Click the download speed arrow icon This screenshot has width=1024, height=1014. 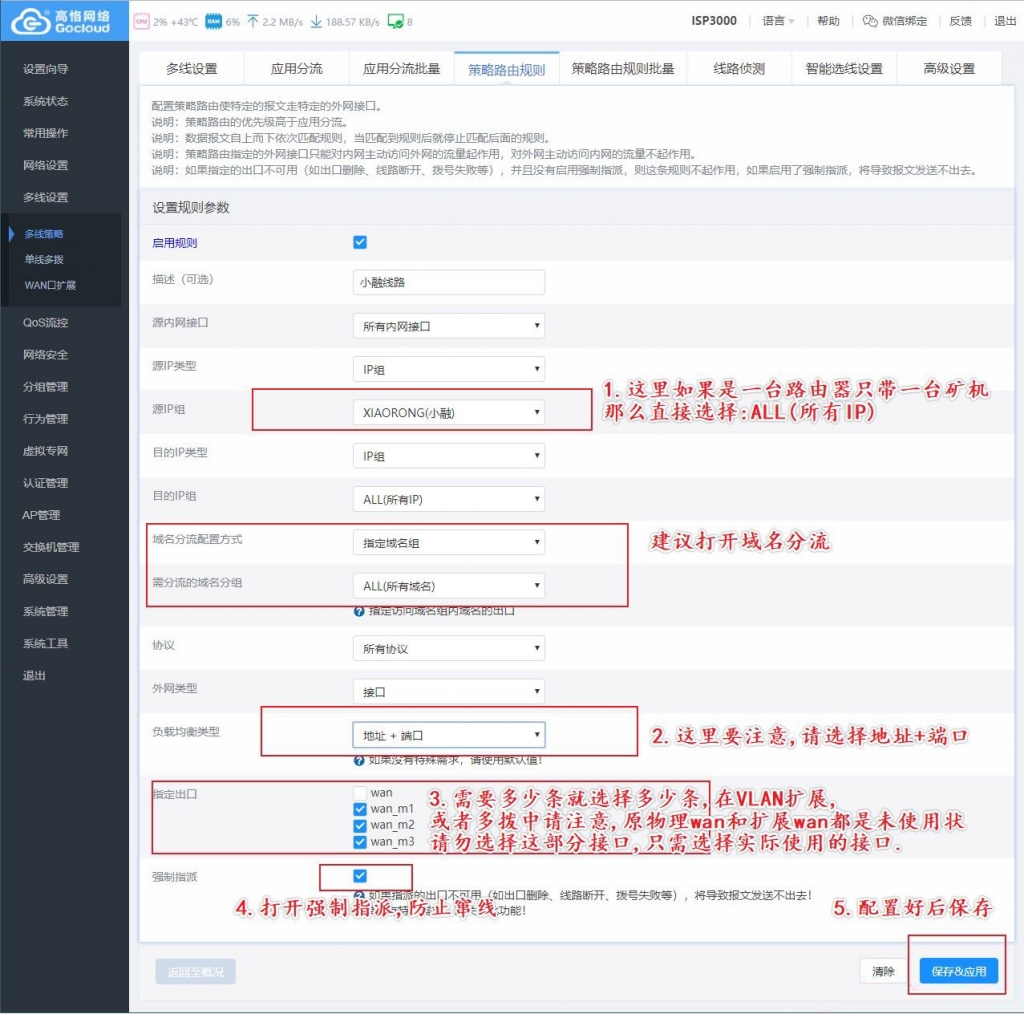[316, 21]
